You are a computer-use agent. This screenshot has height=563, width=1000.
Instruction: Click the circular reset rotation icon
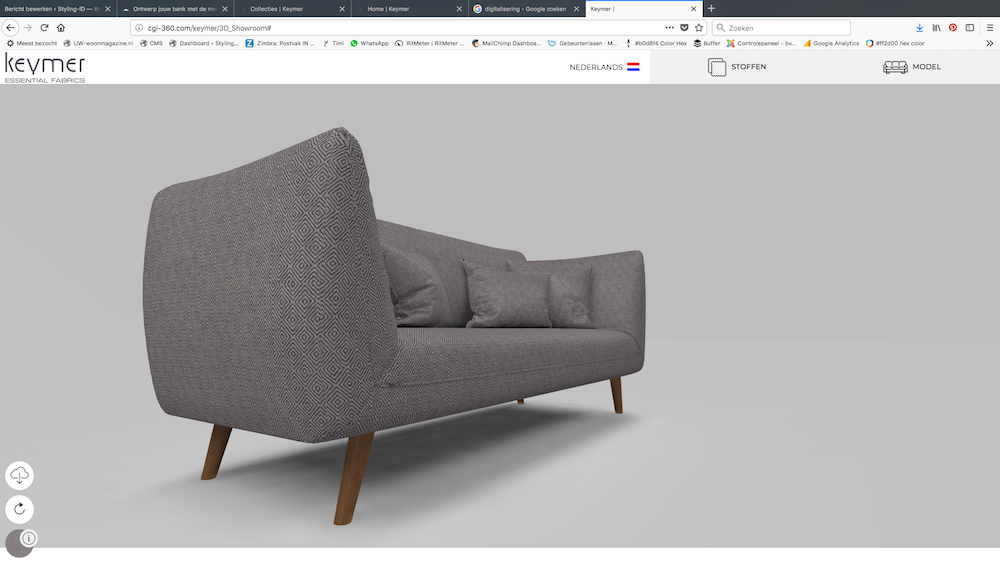[19, 509]
